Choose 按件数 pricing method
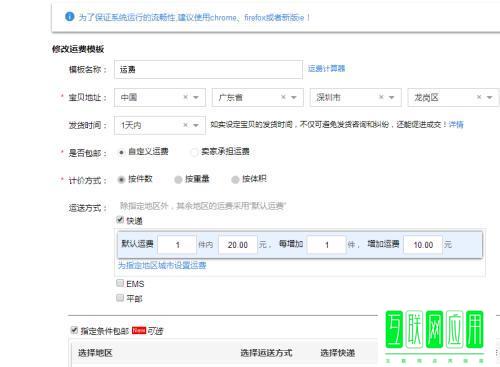500x367 pixels. (x=121, y=180)
